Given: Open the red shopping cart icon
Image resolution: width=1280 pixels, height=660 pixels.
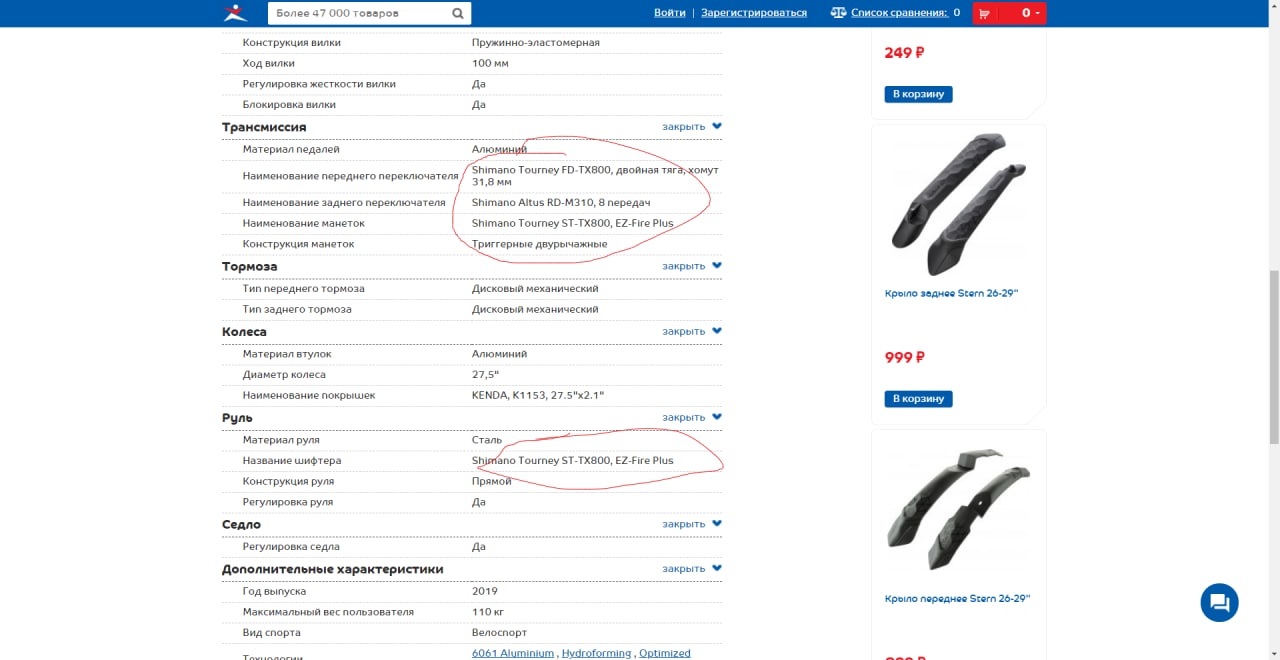Looking at the screenshot, I should (986, 13).
